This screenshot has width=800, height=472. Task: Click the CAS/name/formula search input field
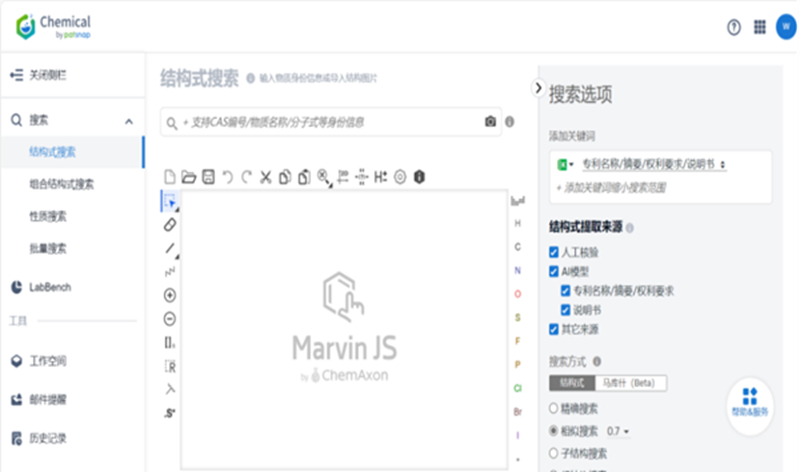[x=331, y=122]
